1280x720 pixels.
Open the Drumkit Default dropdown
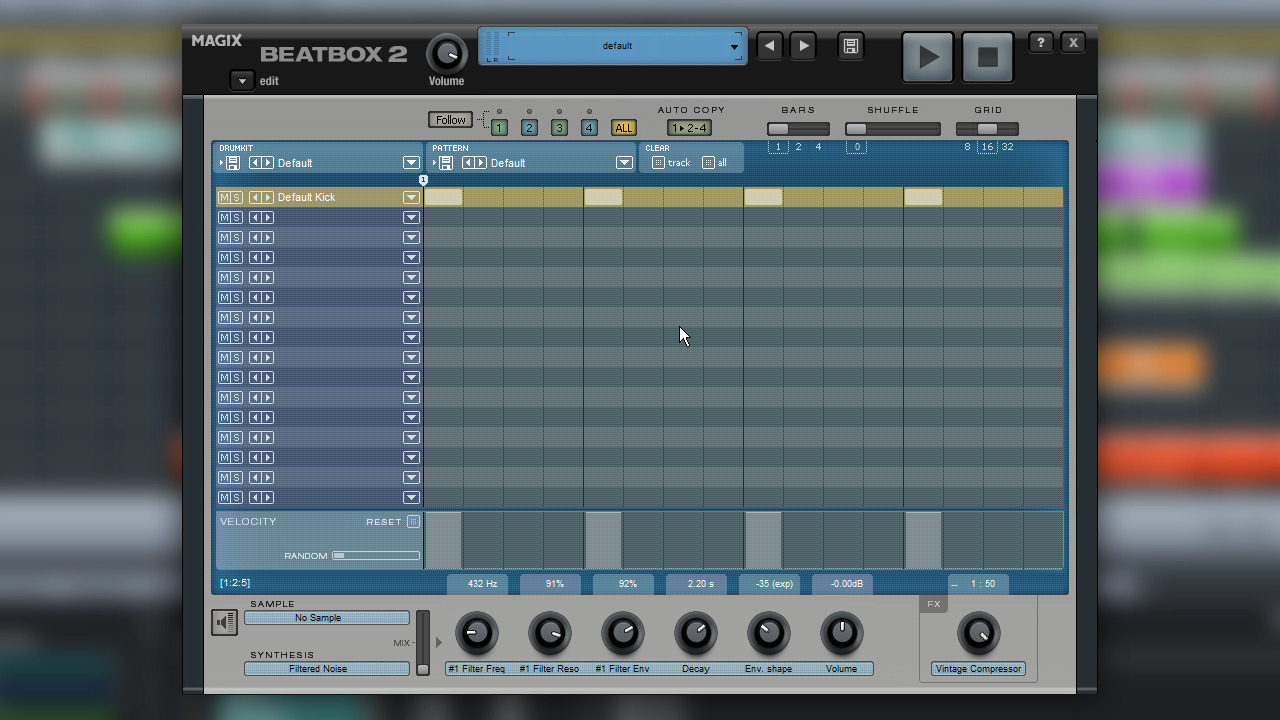click(x=411, y=162)
